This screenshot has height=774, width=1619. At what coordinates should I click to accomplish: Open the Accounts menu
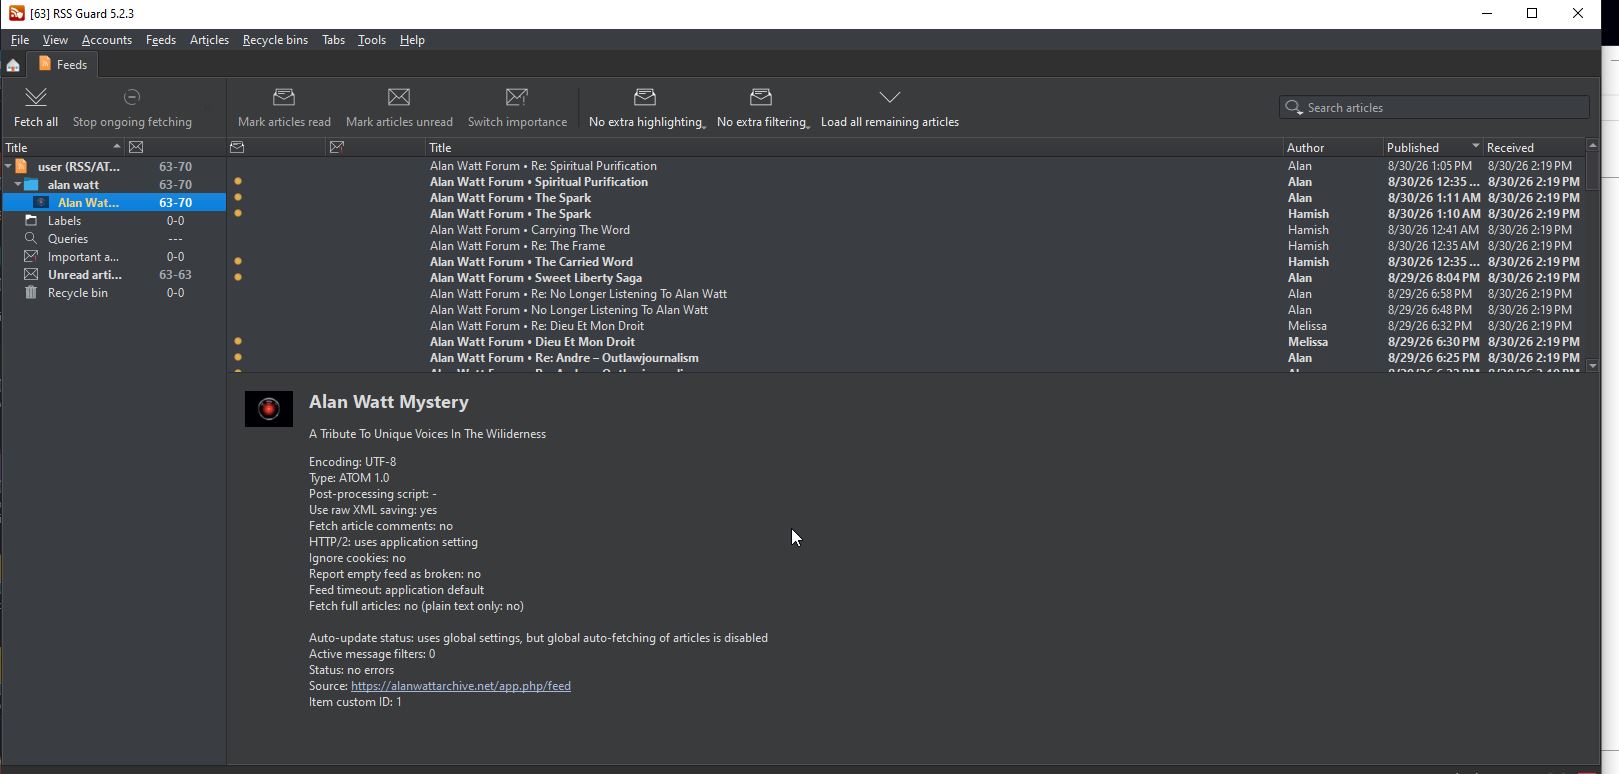107,40
